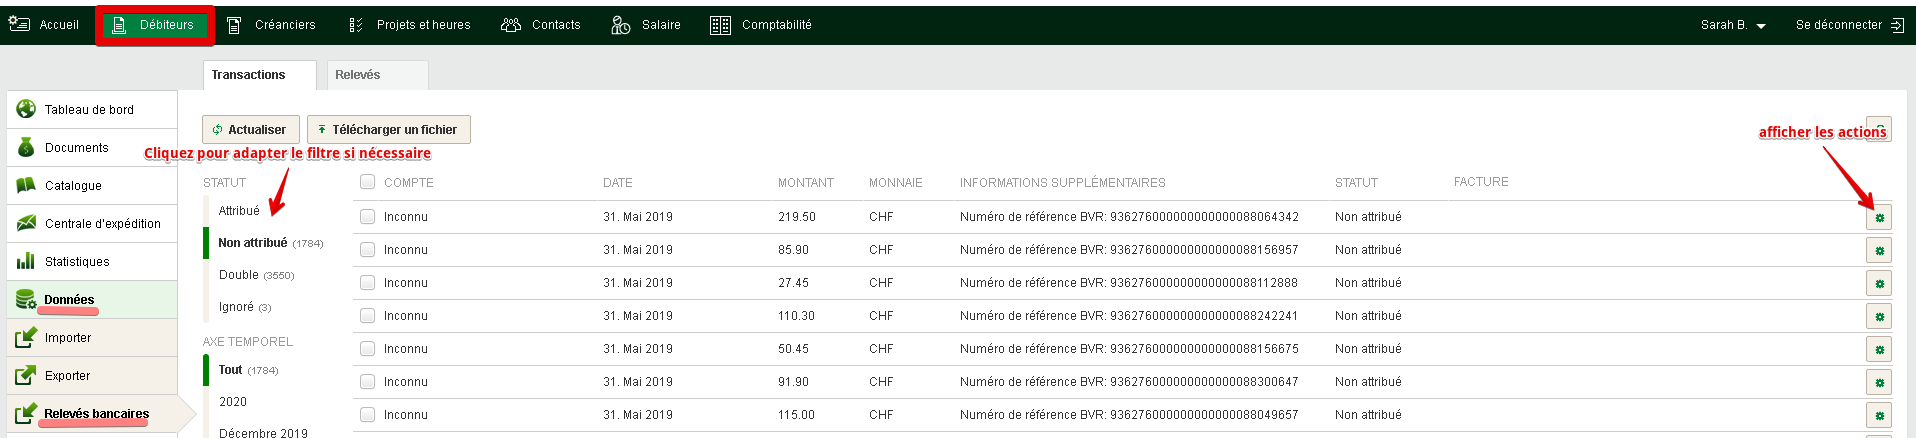
Task: Click the Données database icon
Action: 26,299
